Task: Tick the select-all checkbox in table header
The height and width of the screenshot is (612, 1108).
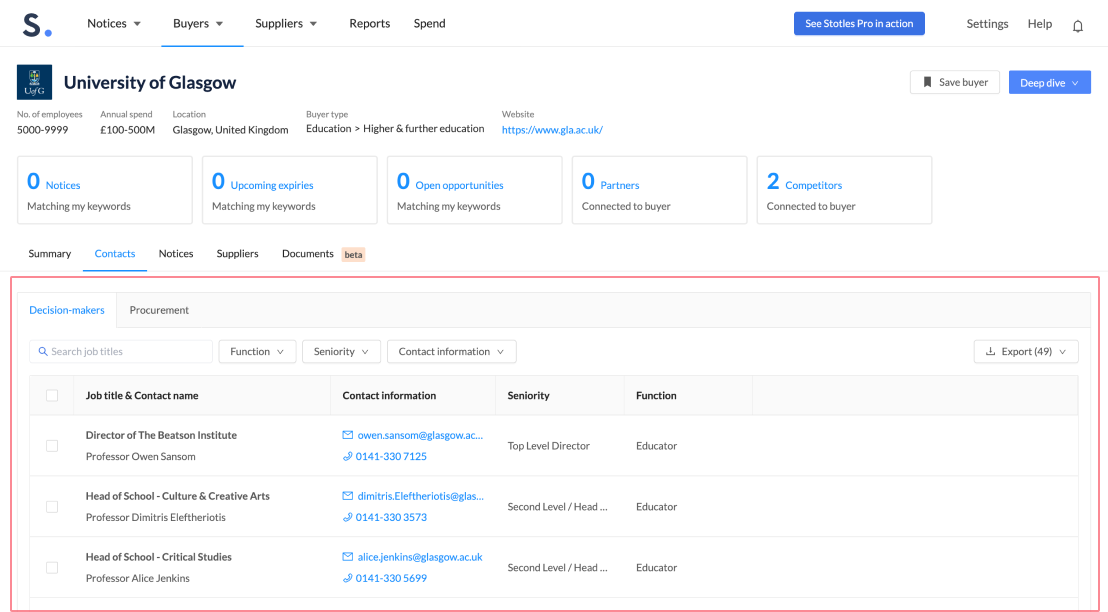Action: [52, 396]
